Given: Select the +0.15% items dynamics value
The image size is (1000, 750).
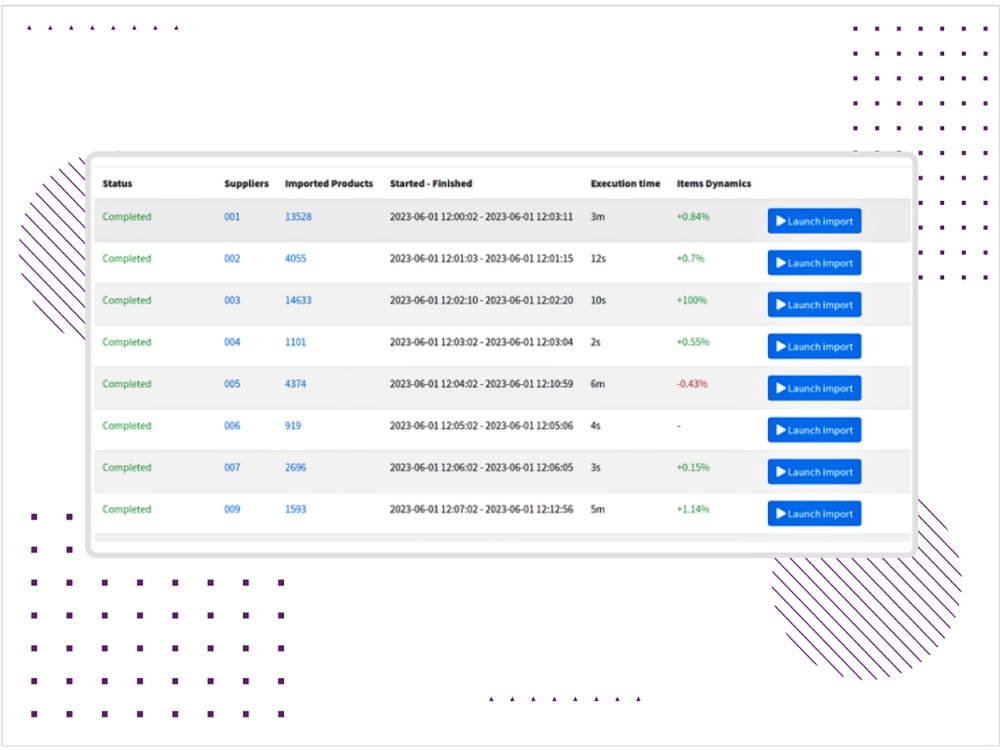Looking at the screenshot, I should (693, 467).
